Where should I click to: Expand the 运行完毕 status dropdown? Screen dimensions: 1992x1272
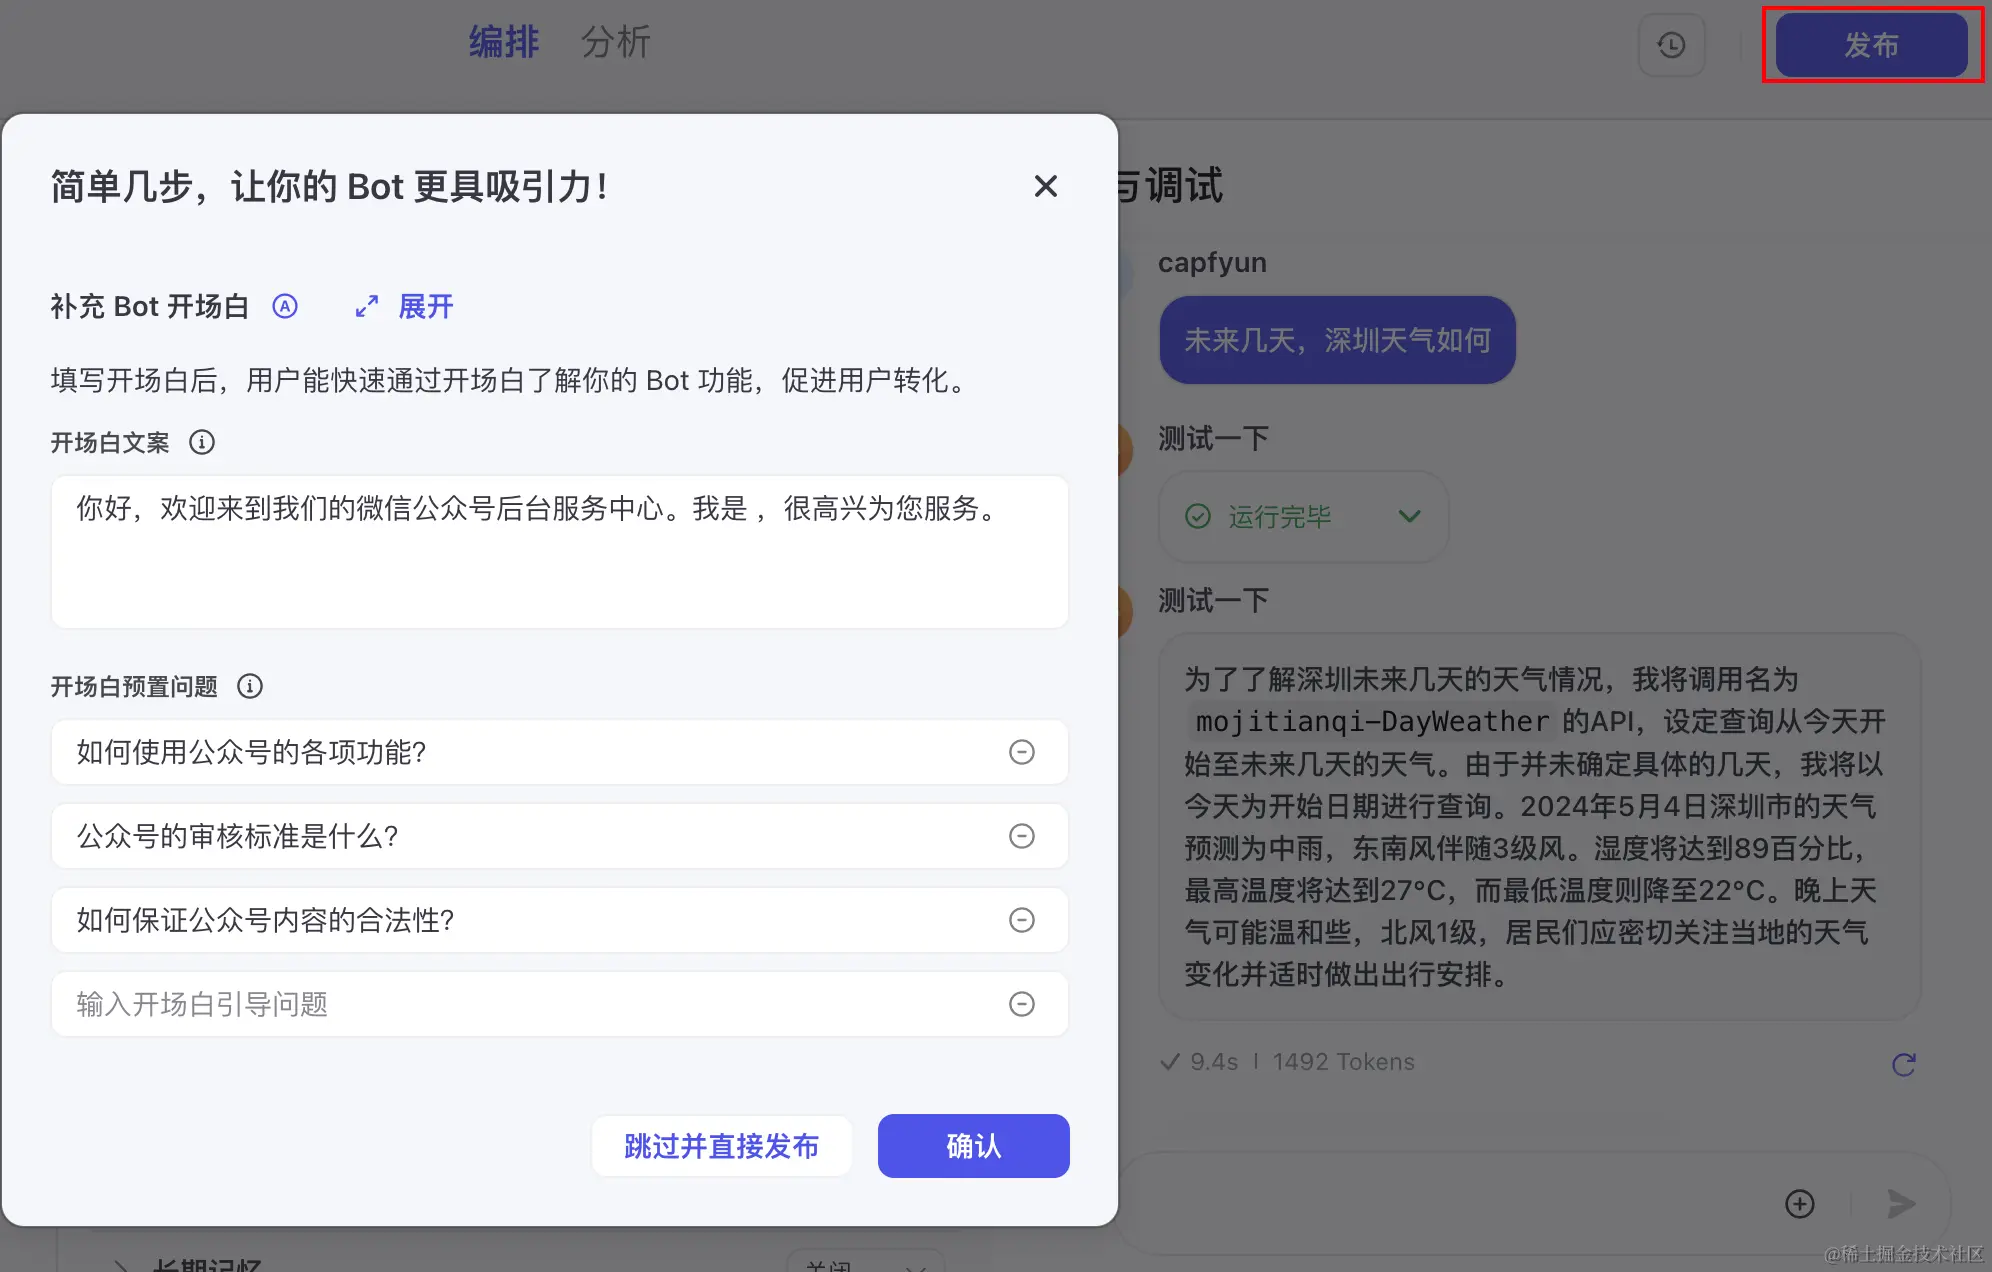[1409, 516]
